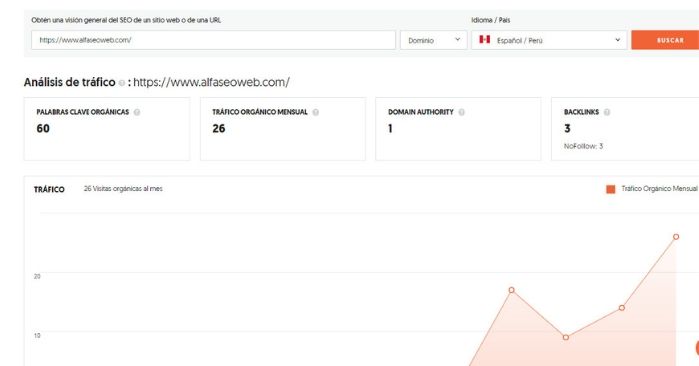
Task: Click info icon beside Backlinks
Action: (607, 112)
